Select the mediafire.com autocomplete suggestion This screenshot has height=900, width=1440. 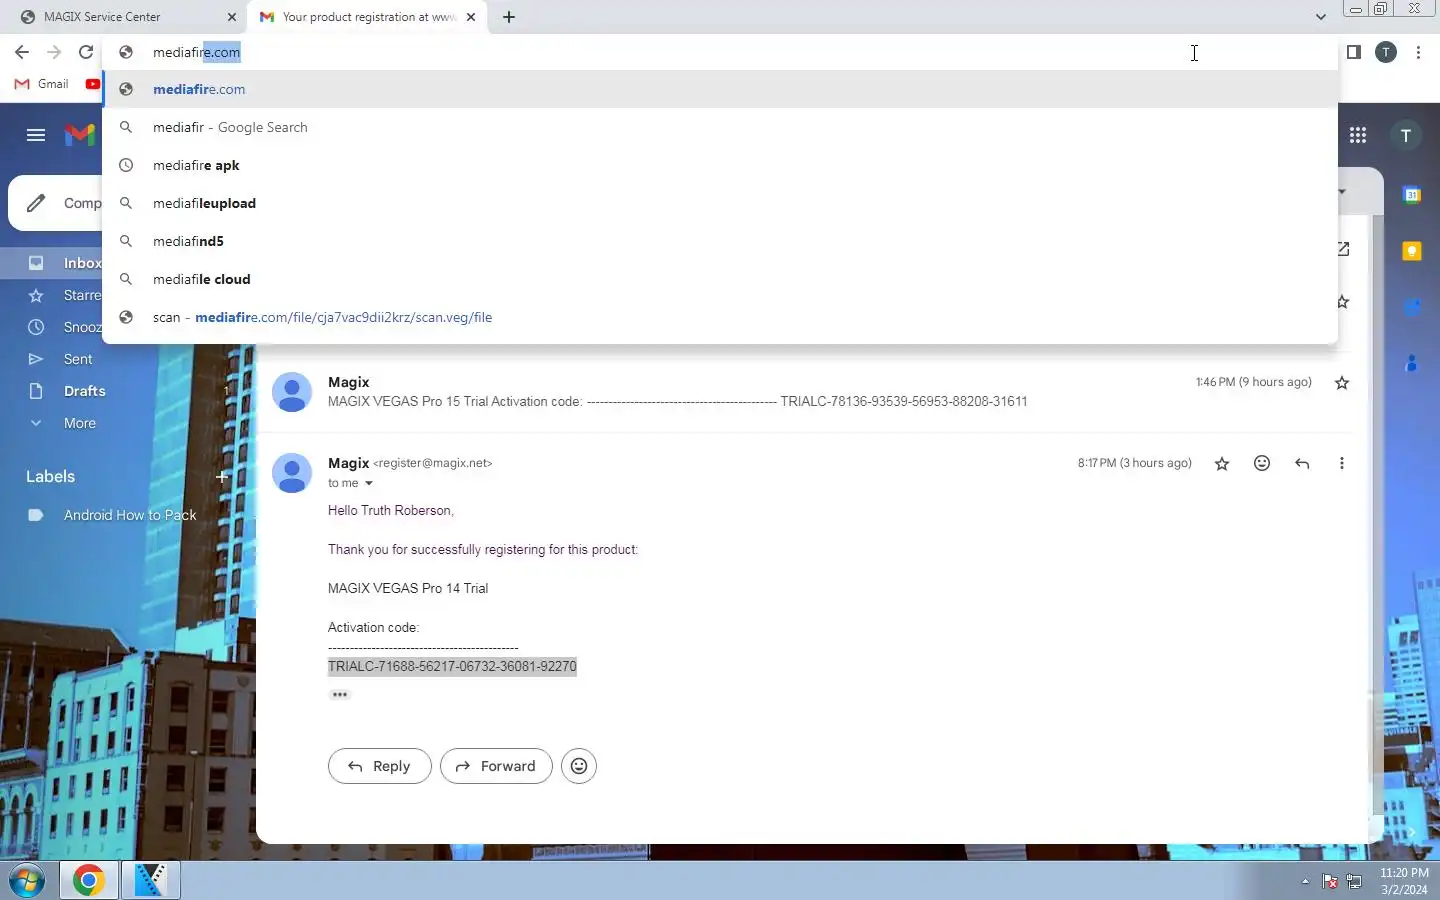pyautogui.click(x=720, y=89)
